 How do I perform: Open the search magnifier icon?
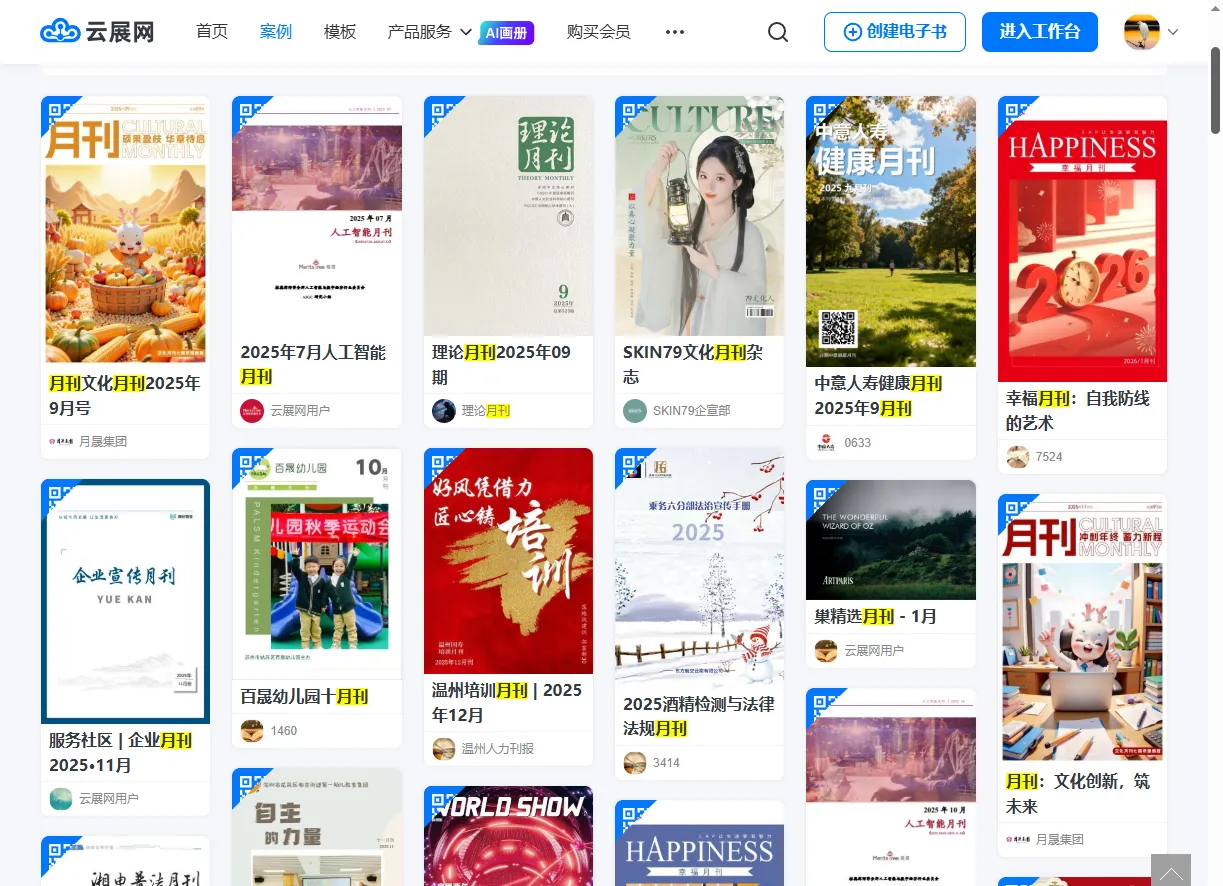coord(778,32)
